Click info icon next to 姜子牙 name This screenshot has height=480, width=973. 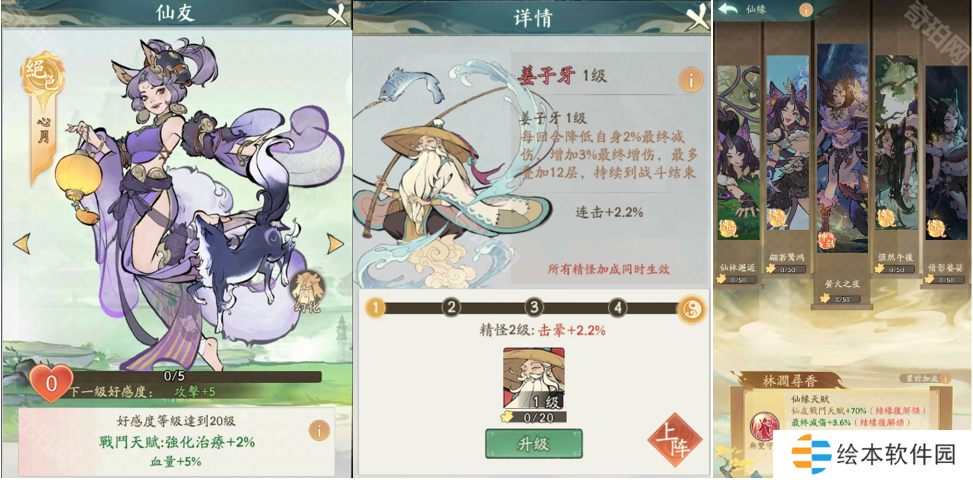(x=691, y=79)
